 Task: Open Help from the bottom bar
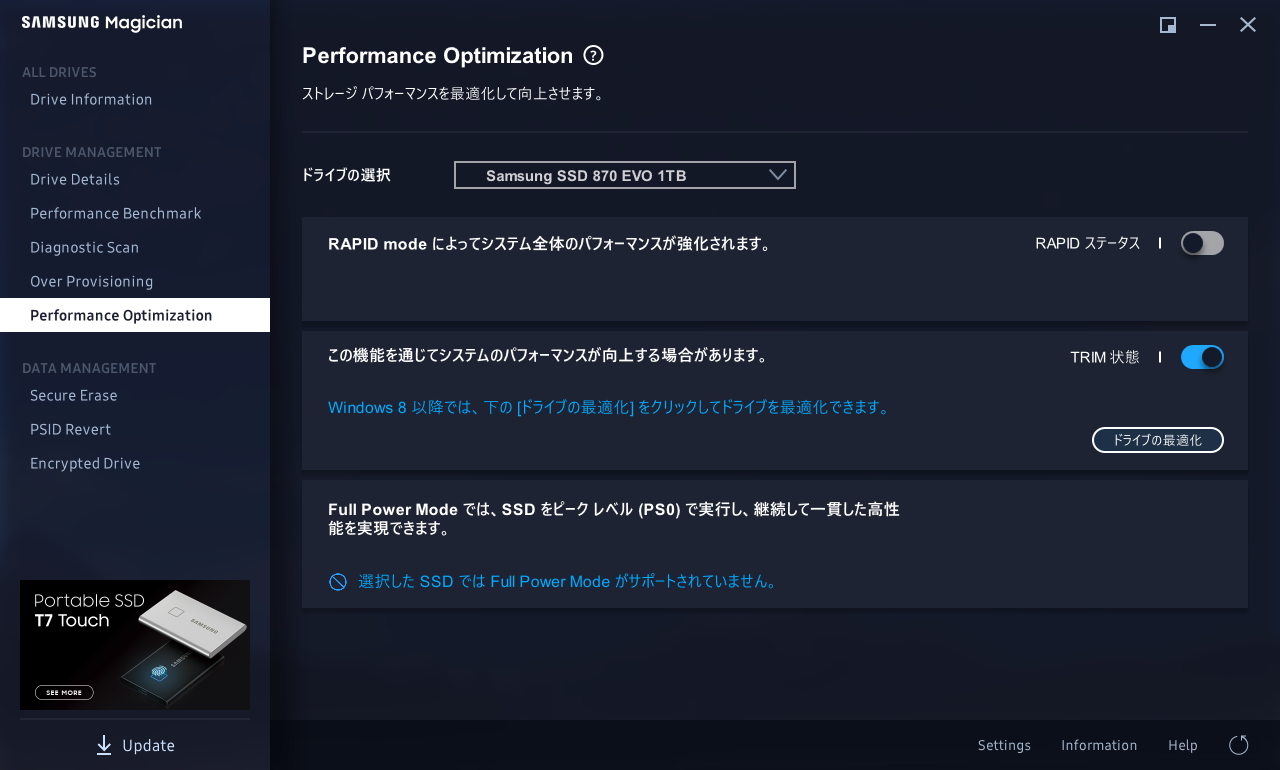coord(1183,745)
